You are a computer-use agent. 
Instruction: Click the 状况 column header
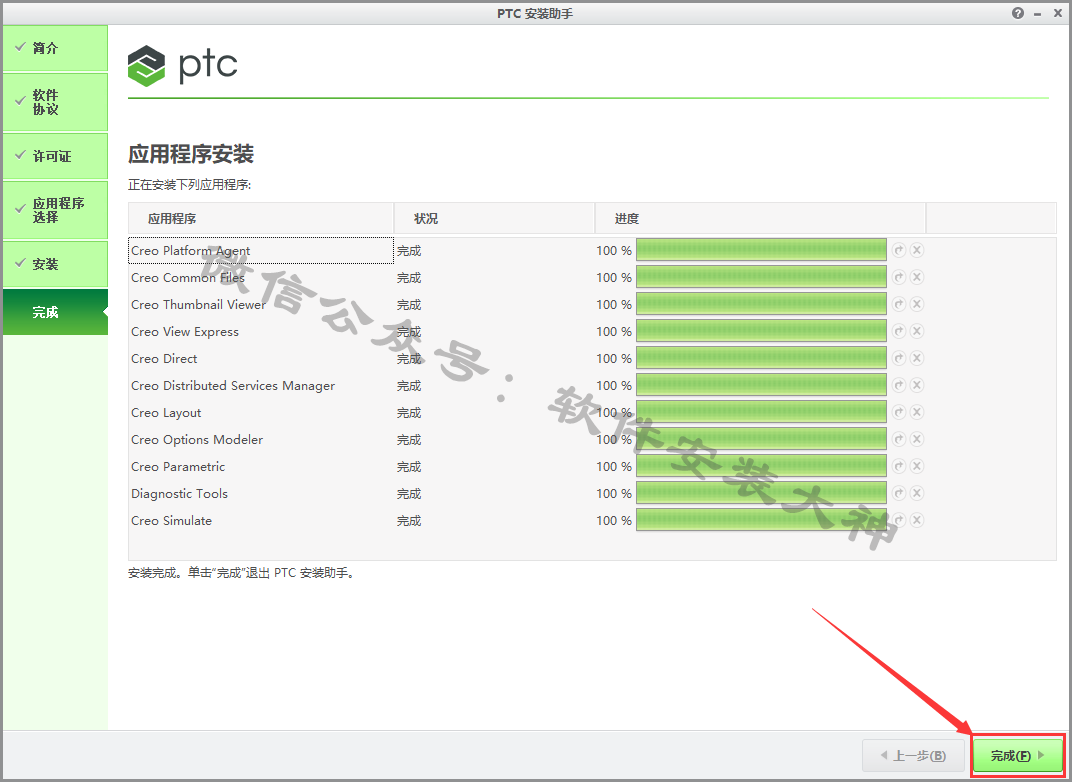point(494,219)
